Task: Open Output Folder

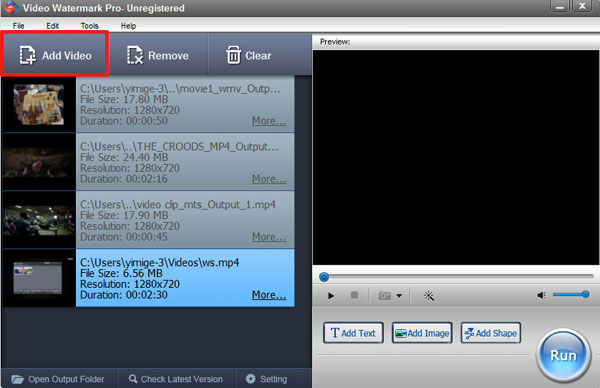Action: (x=58, y=379)
